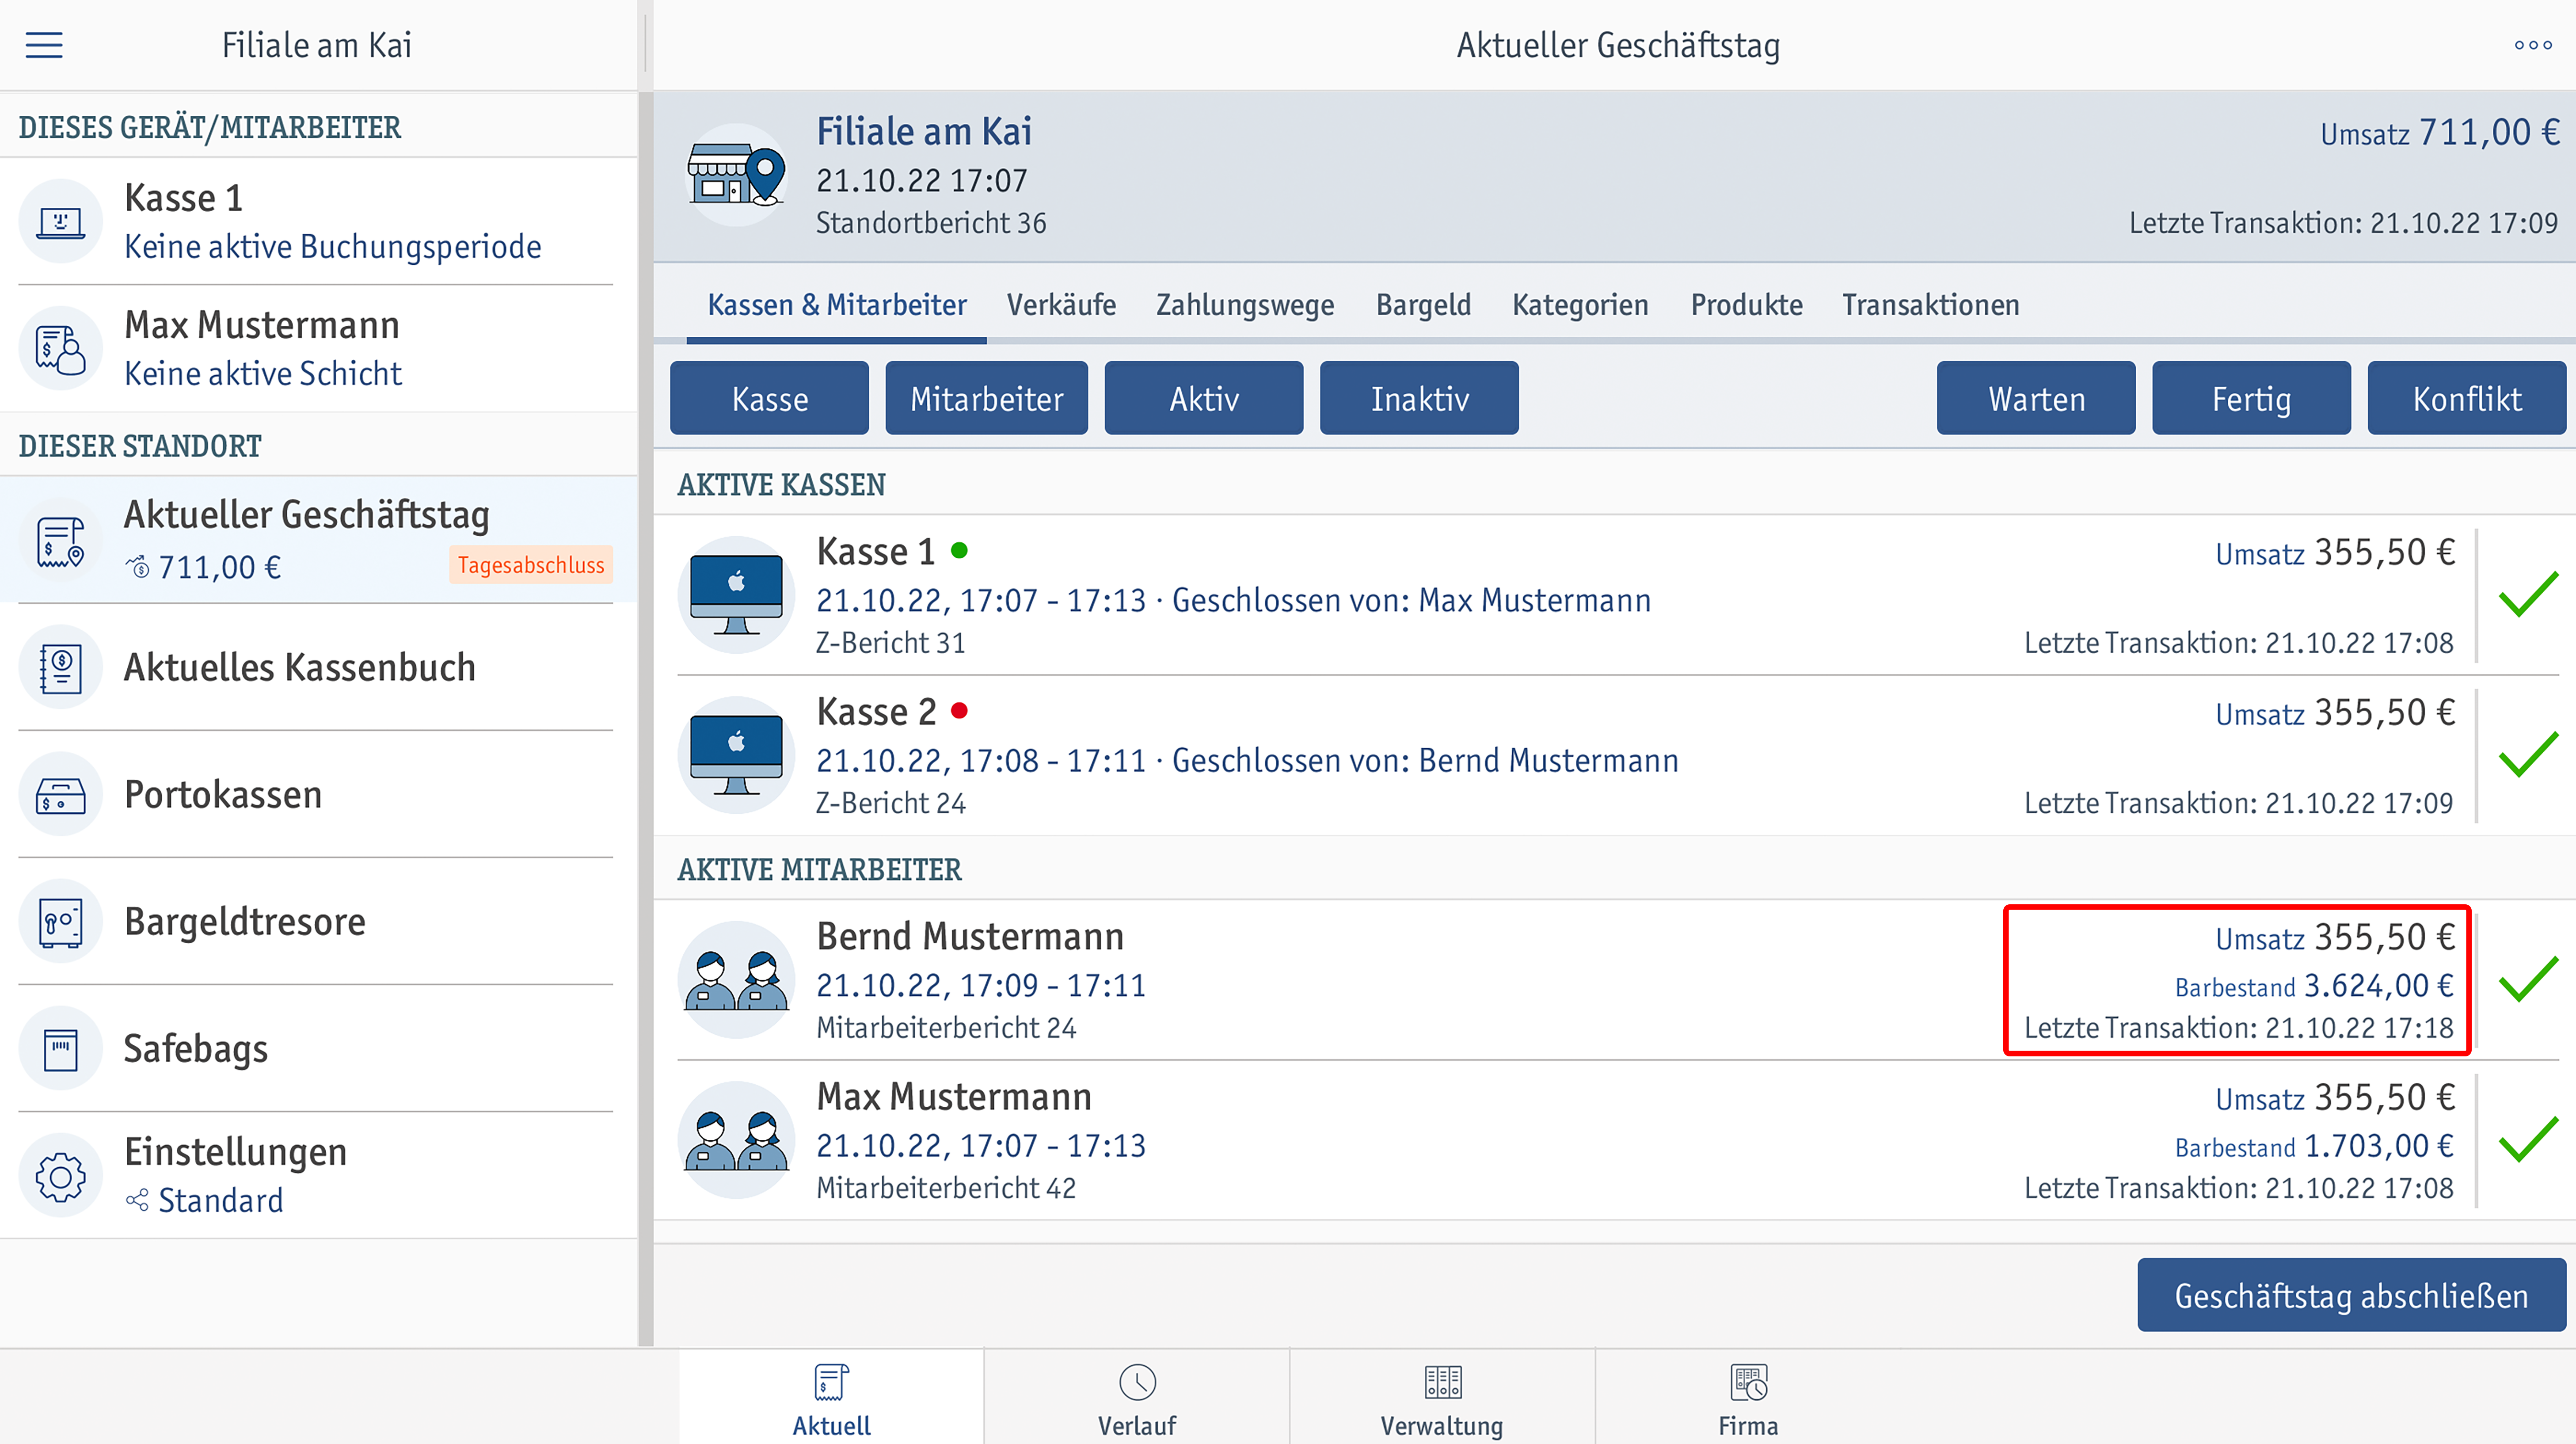Toggle the Inaktiv filter button
The width and height of the screenshot is (2576, 1444).
click(1419, 398)
